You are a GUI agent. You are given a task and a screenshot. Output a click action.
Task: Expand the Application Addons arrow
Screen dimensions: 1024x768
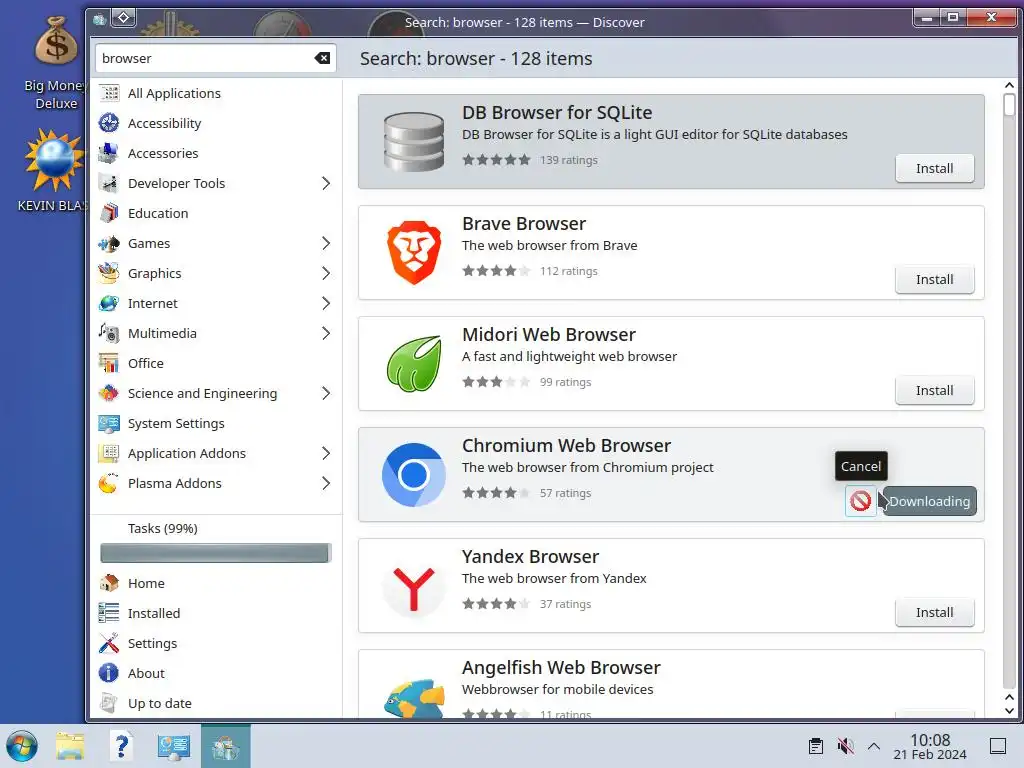click(326, 454)
